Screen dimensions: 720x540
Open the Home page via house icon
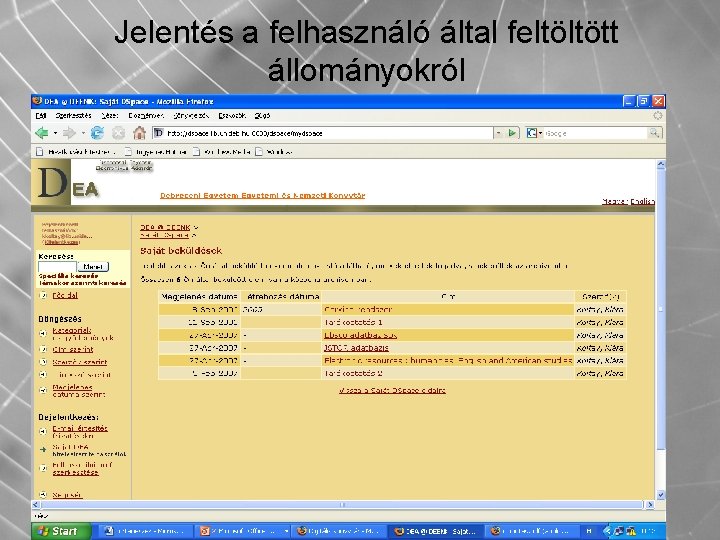click(x=139, y=133)
